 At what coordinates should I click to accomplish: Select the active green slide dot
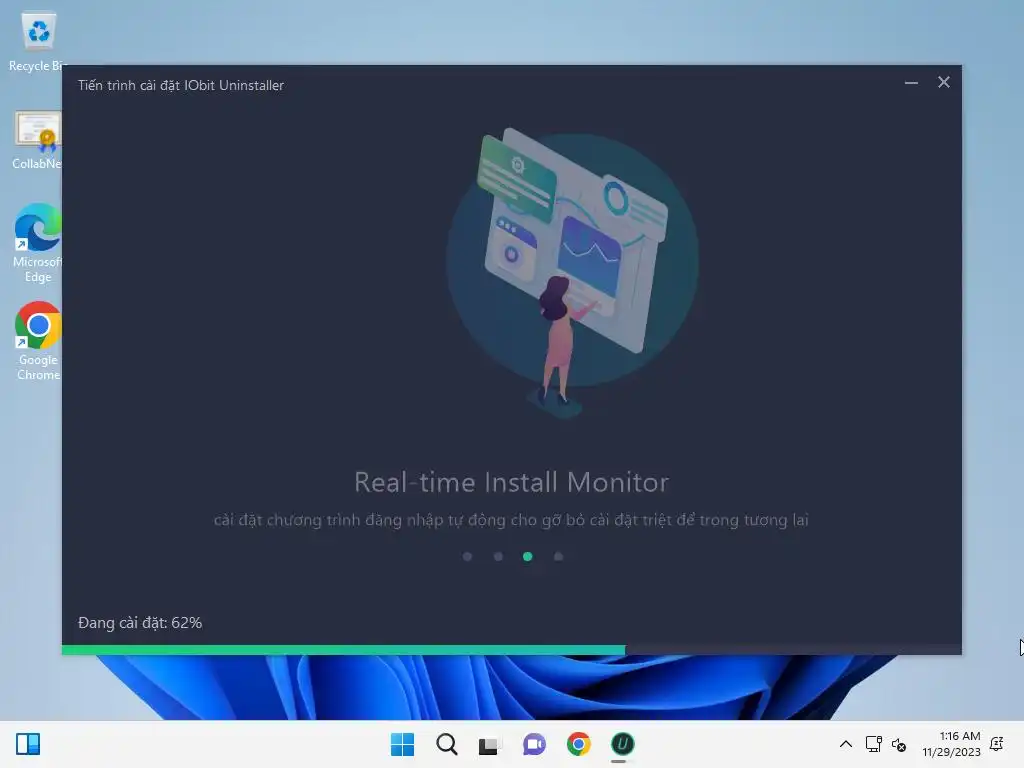tap(528, 556)
